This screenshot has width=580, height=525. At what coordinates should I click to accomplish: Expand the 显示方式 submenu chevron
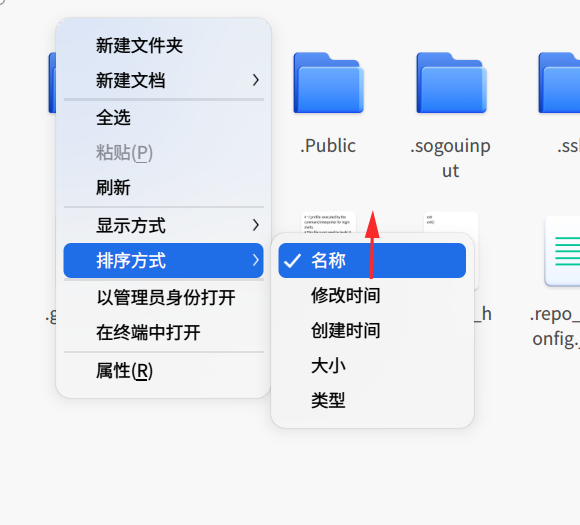(x=256, y=225)
